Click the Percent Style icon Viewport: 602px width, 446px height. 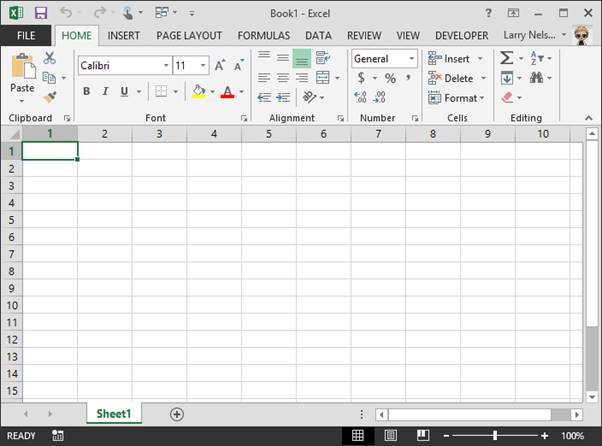[390, 78]
